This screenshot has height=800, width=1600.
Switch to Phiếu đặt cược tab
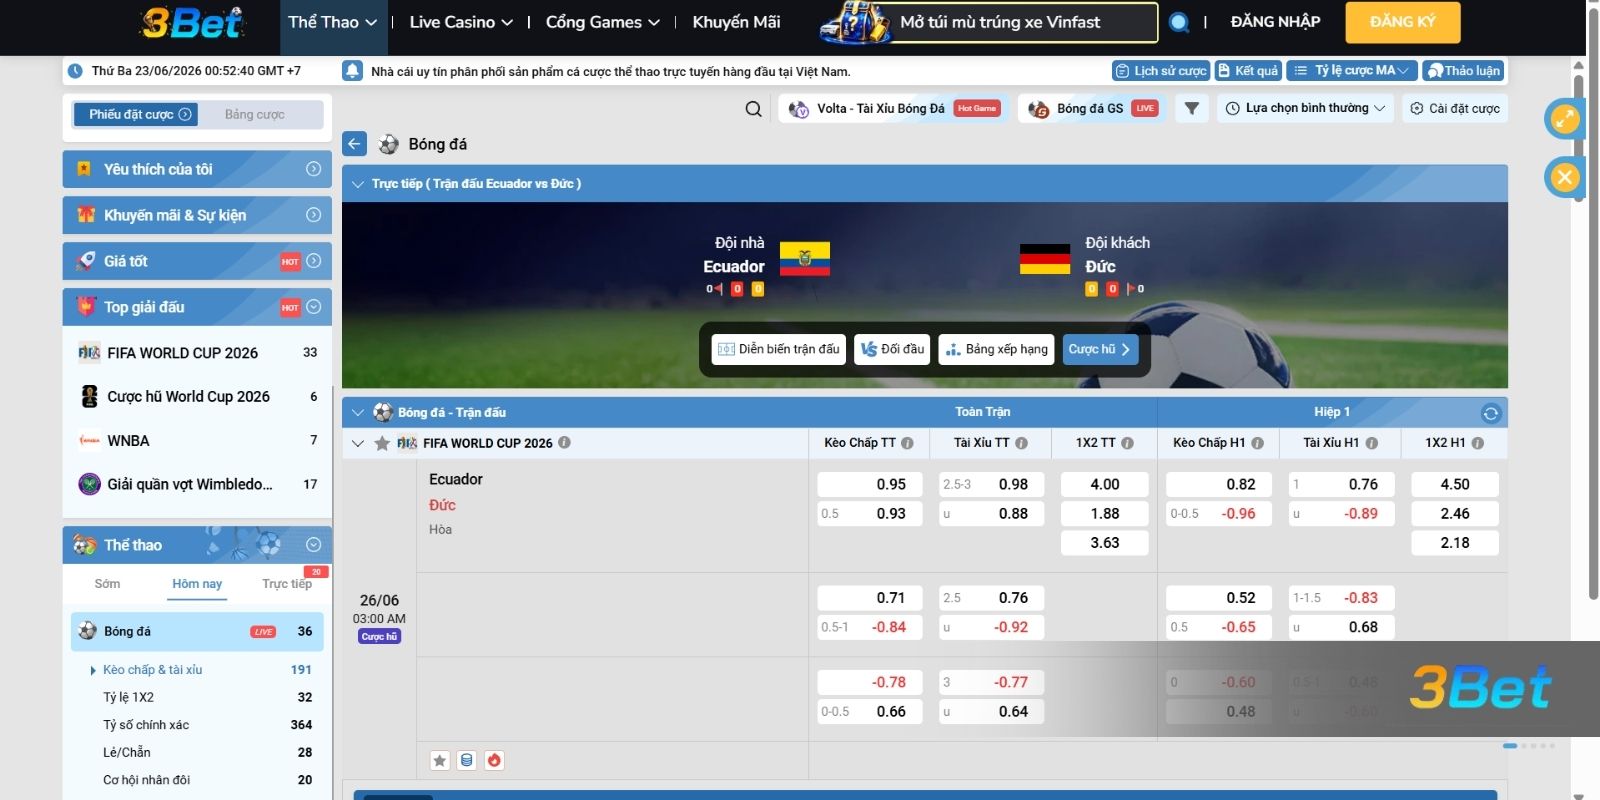tap(135, 115)
